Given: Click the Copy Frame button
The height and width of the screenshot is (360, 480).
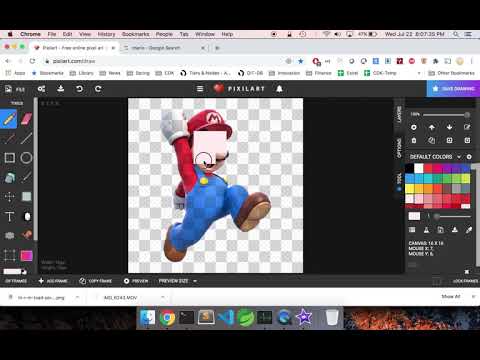Looking at the screenshot, I should tap(95, 281).
